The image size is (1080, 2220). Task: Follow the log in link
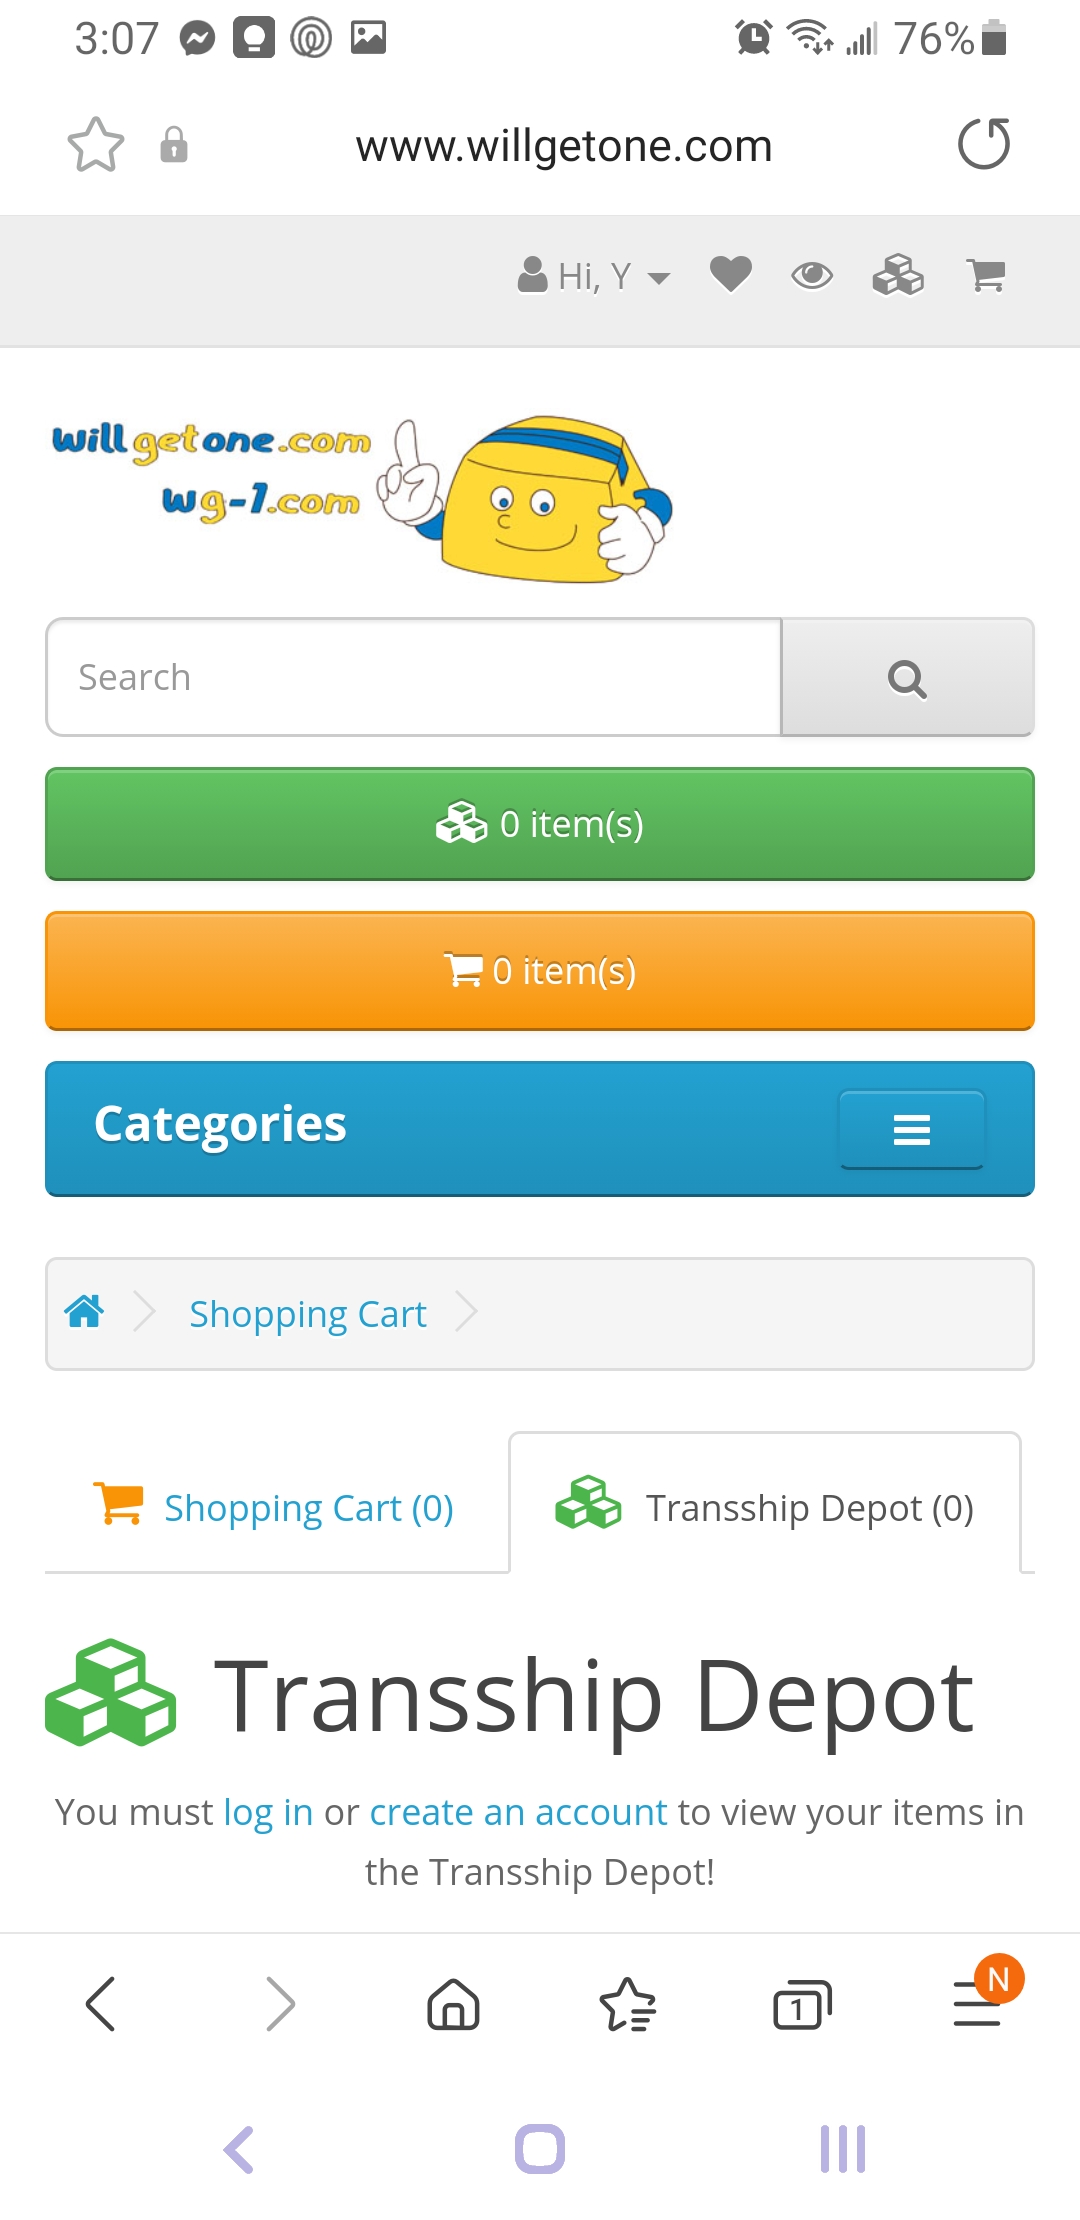[x=268, y=1812]
